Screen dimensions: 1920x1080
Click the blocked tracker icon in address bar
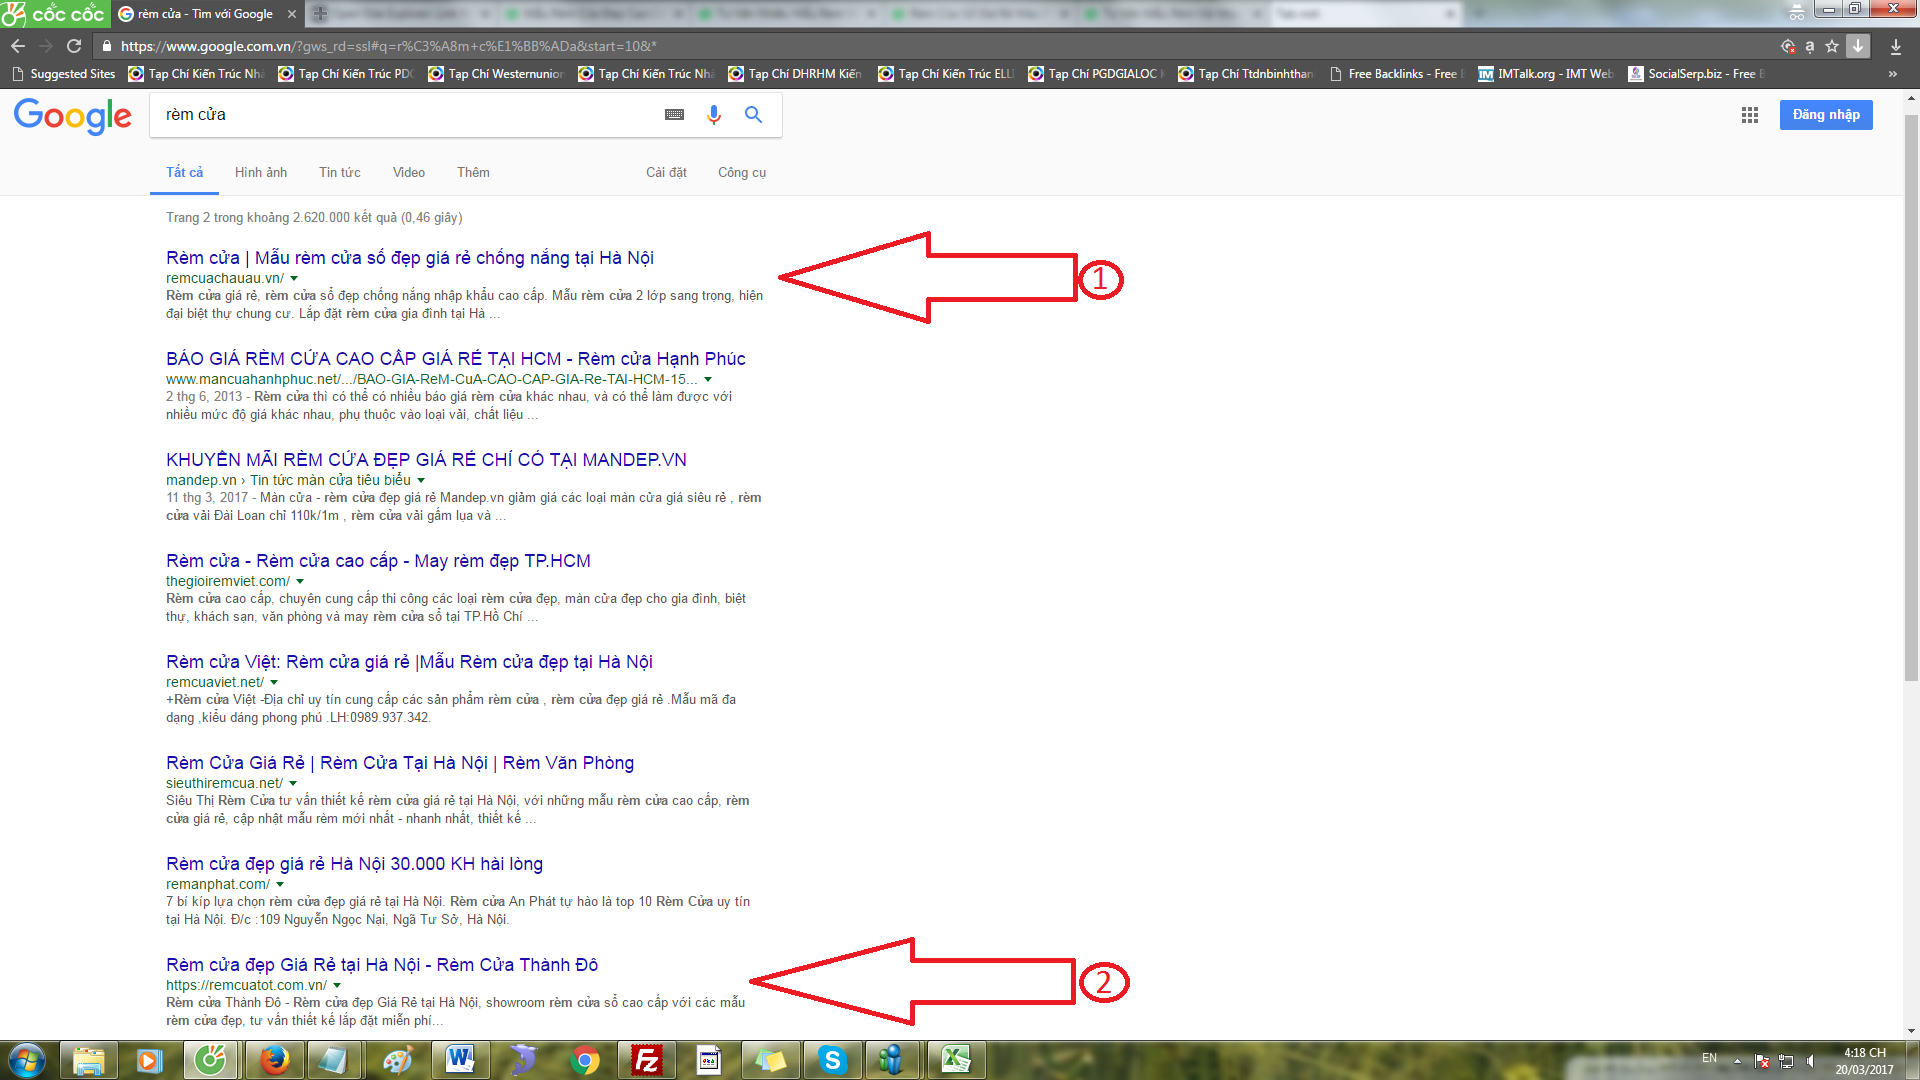[1788, 46]
